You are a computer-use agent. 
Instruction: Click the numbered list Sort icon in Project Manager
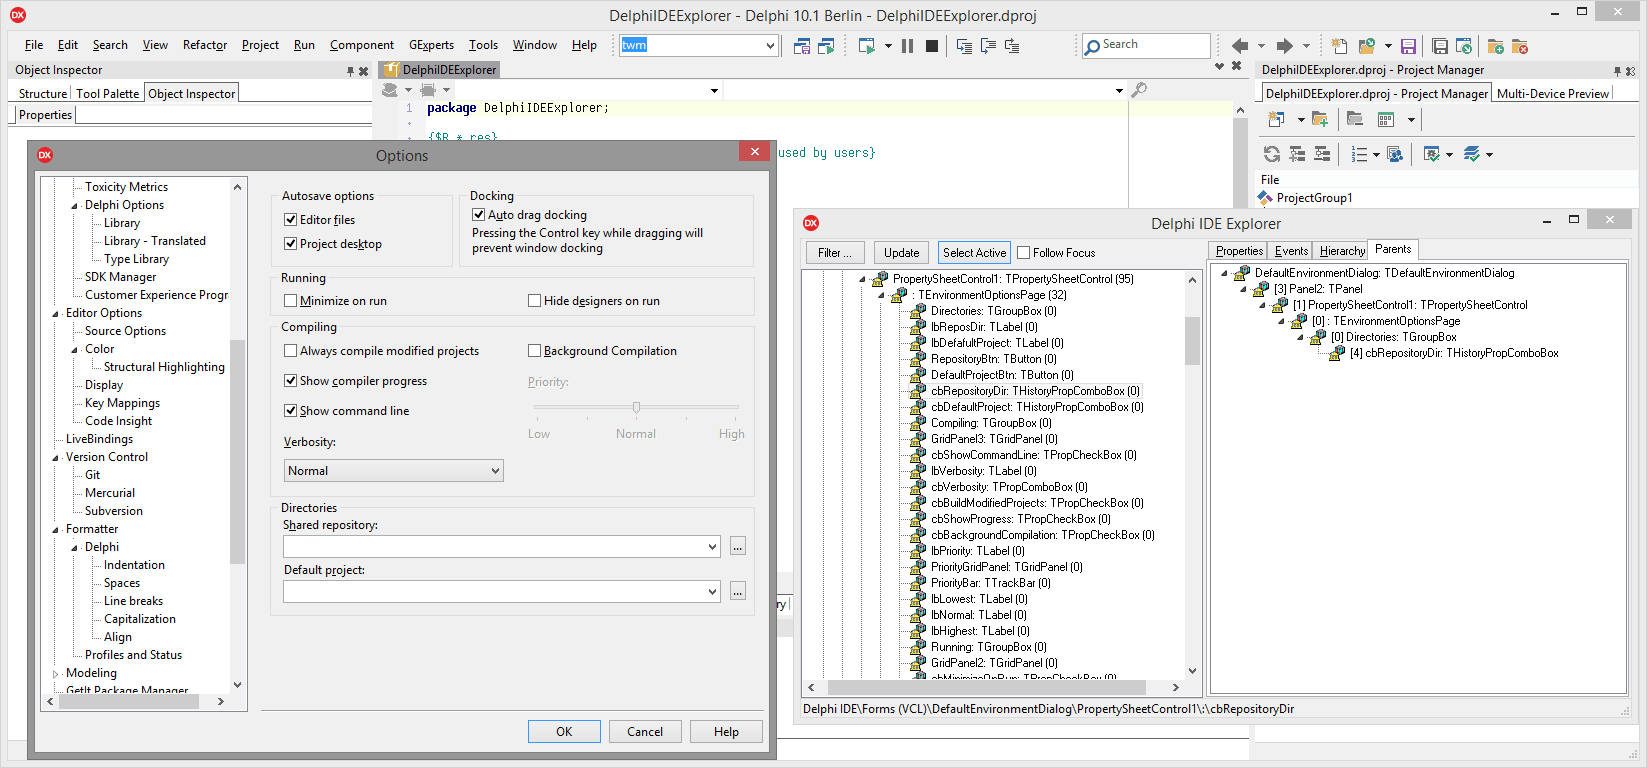pos(1359,154)
